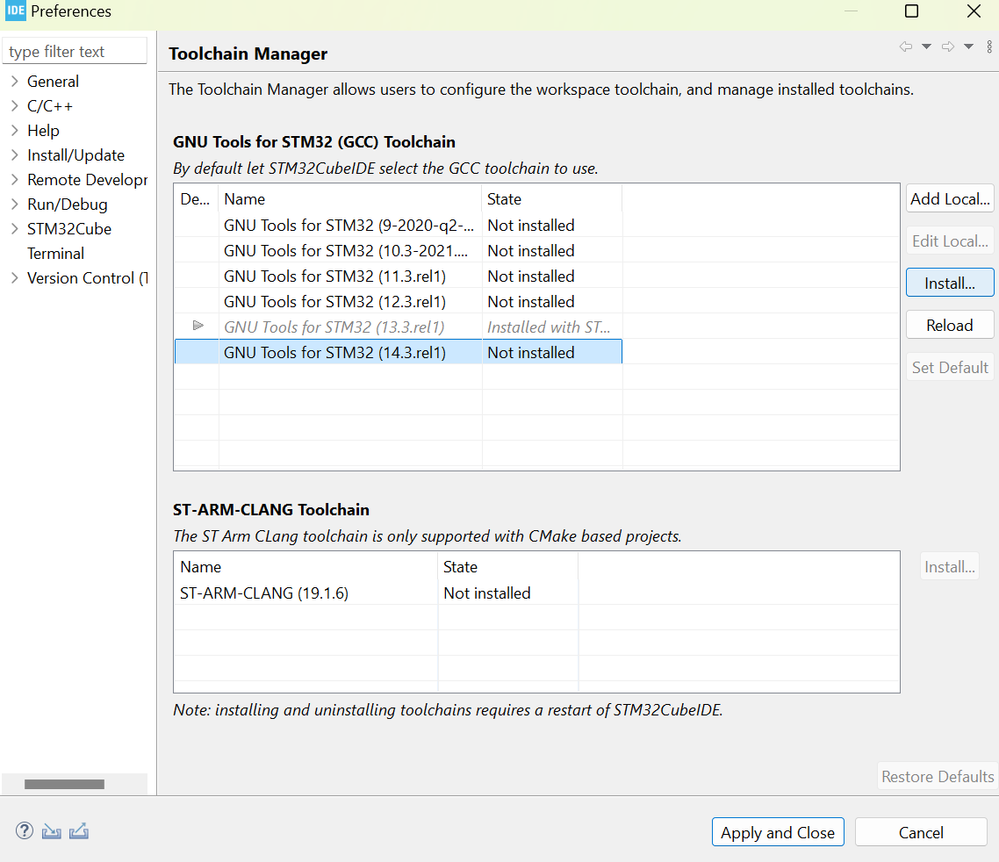This screenshot has height=862, width=999.
Task: Expand the C/C++ preferences node
Action: coord(14,106)
